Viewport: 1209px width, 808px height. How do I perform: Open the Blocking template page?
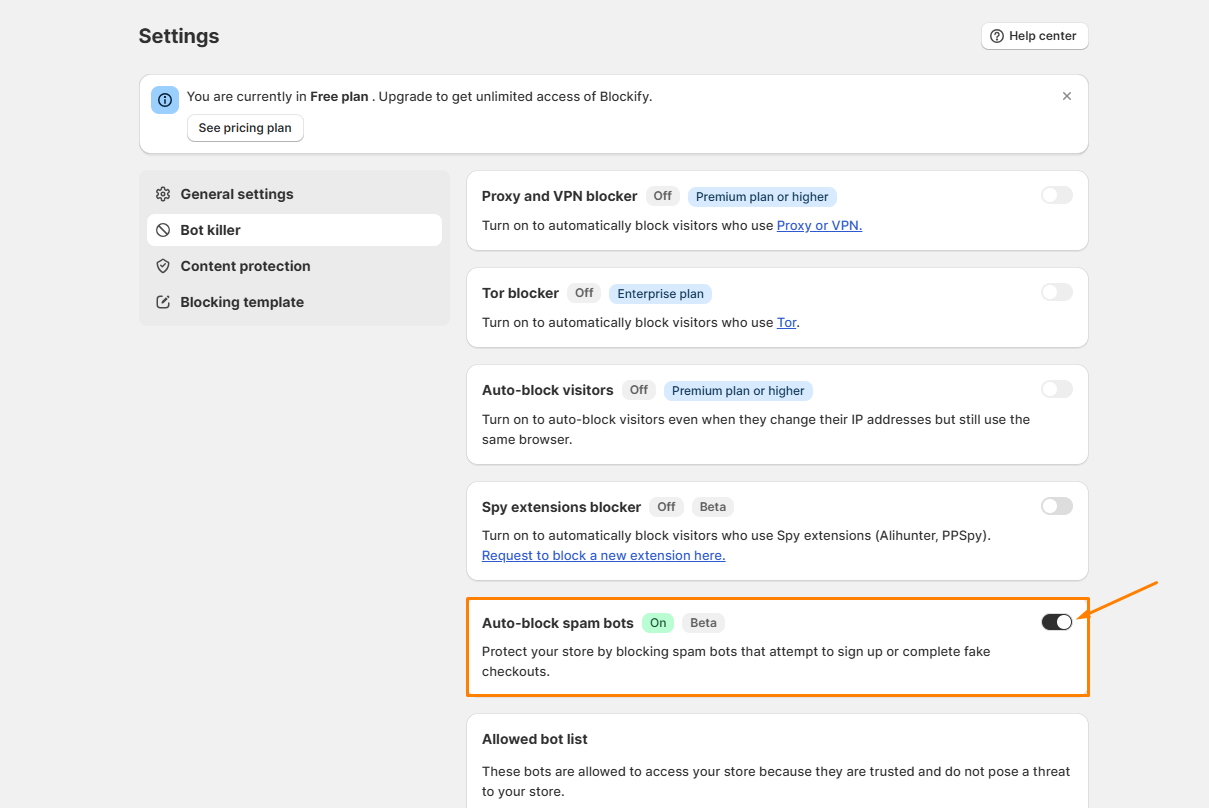pyautogui.click(x=242, y=302)
